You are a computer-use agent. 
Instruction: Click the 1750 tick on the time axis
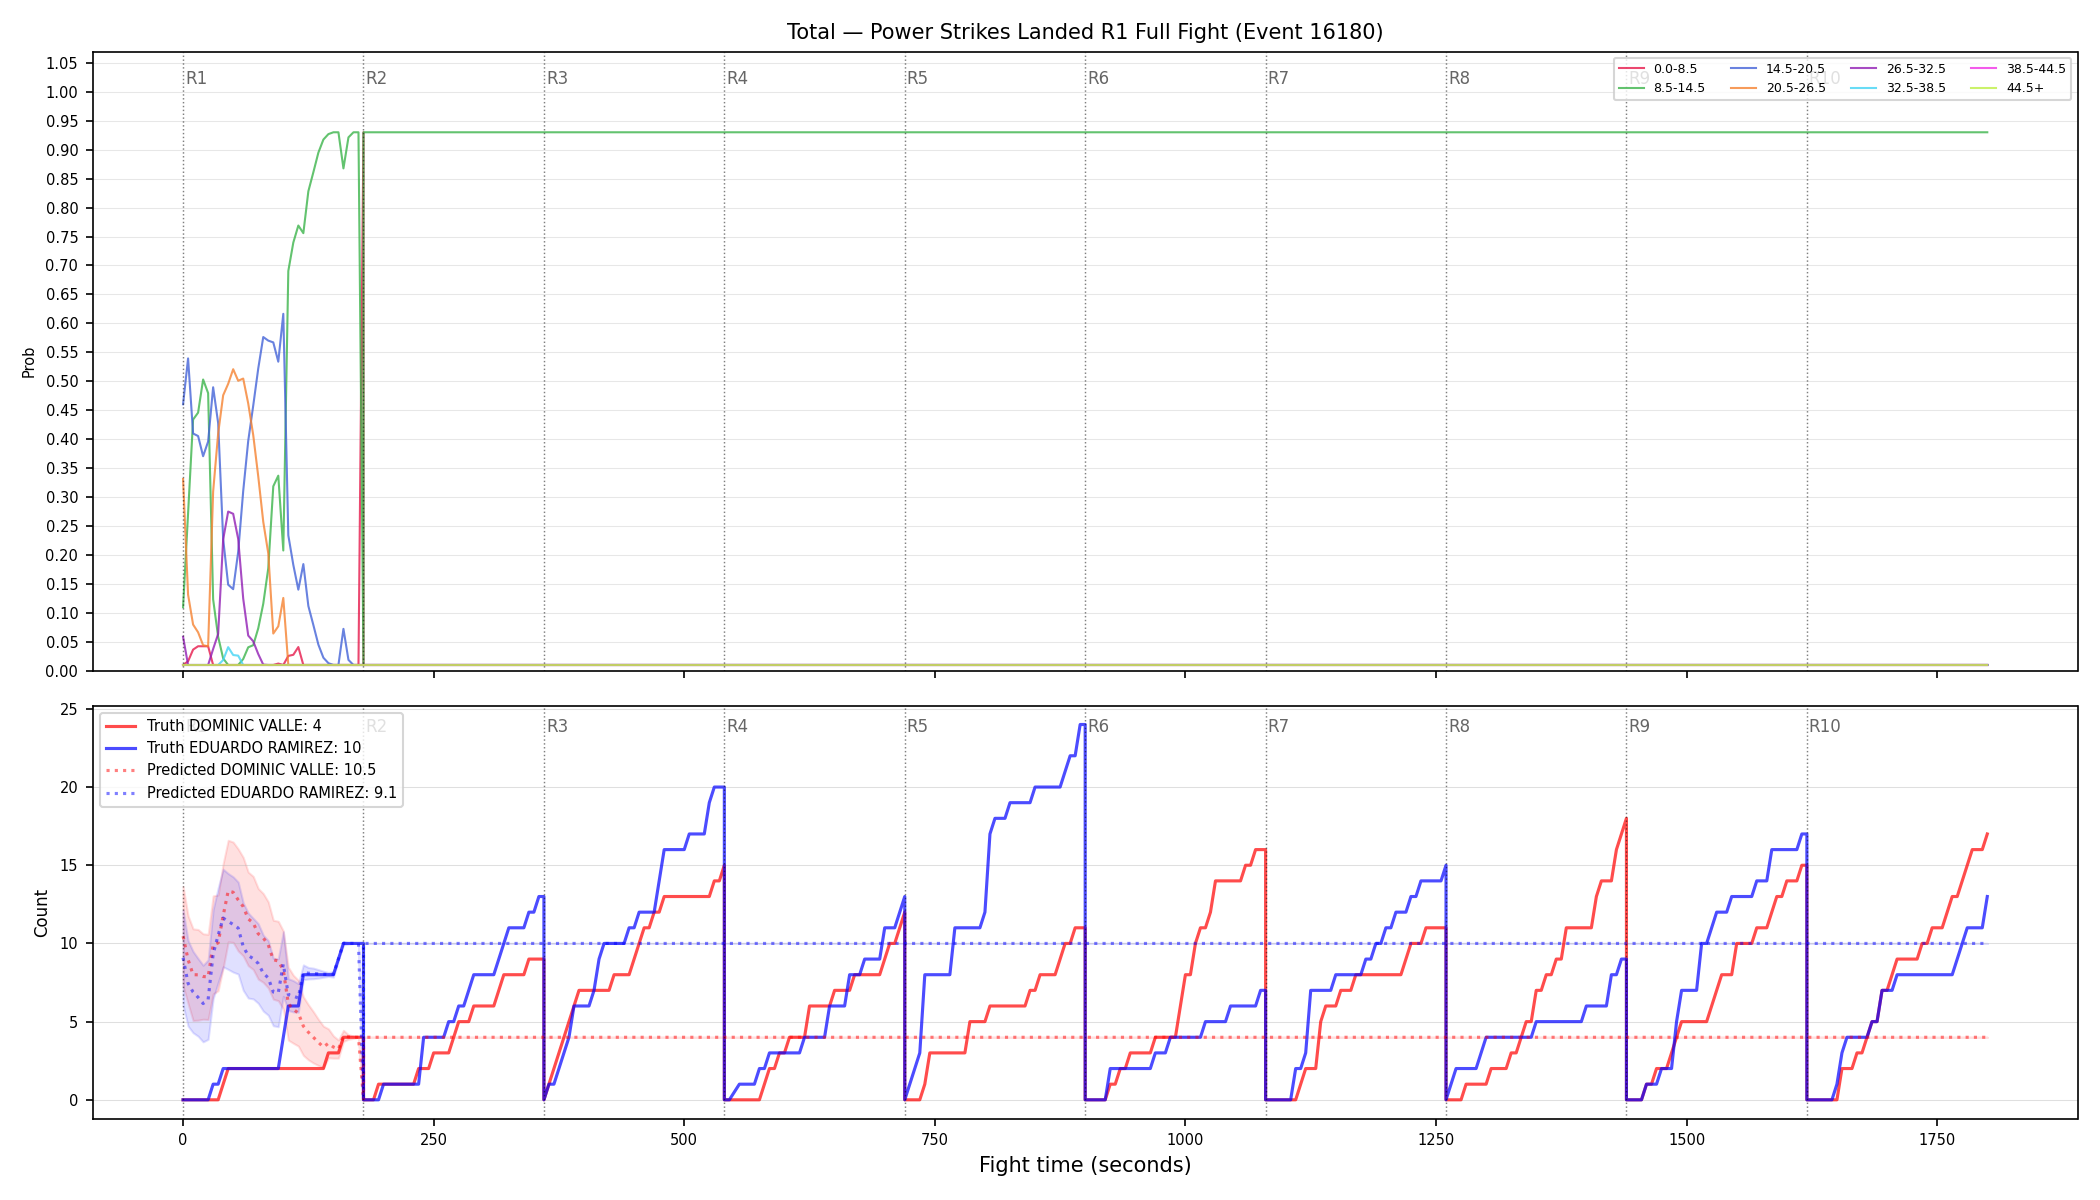tap(1937, 1139)
